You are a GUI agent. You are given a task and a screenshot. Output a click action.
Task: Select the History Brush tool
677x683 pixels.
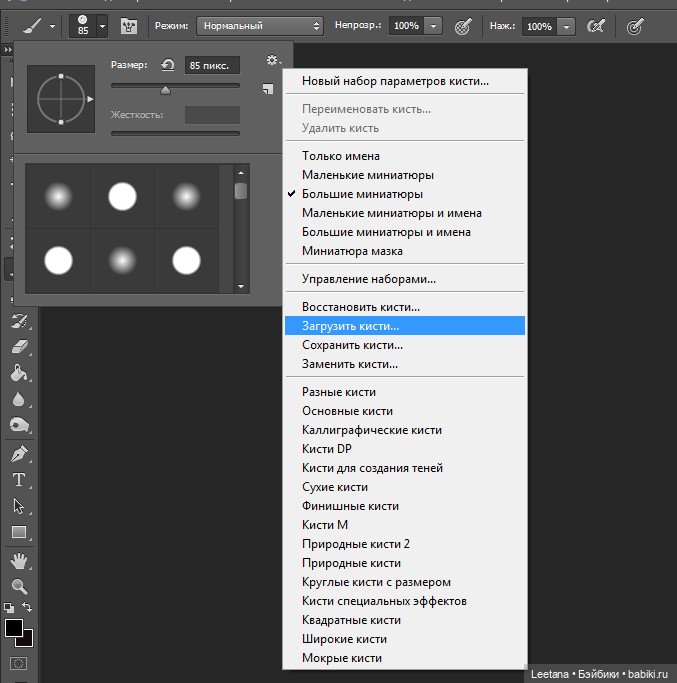(19, 321)
